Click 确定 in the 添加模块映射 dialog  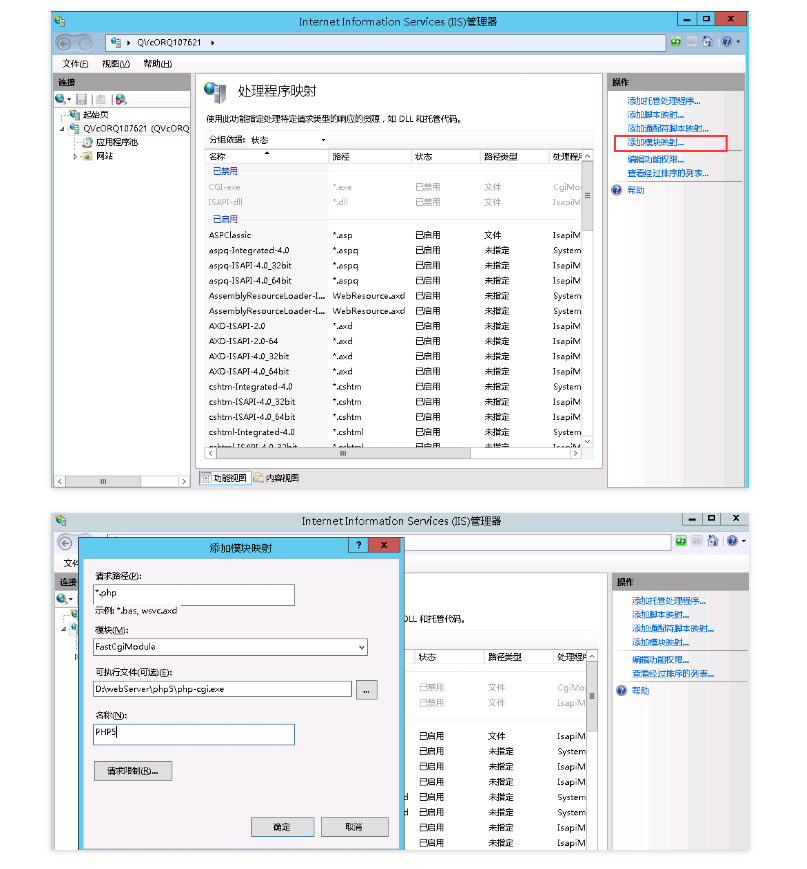(282, 827)
